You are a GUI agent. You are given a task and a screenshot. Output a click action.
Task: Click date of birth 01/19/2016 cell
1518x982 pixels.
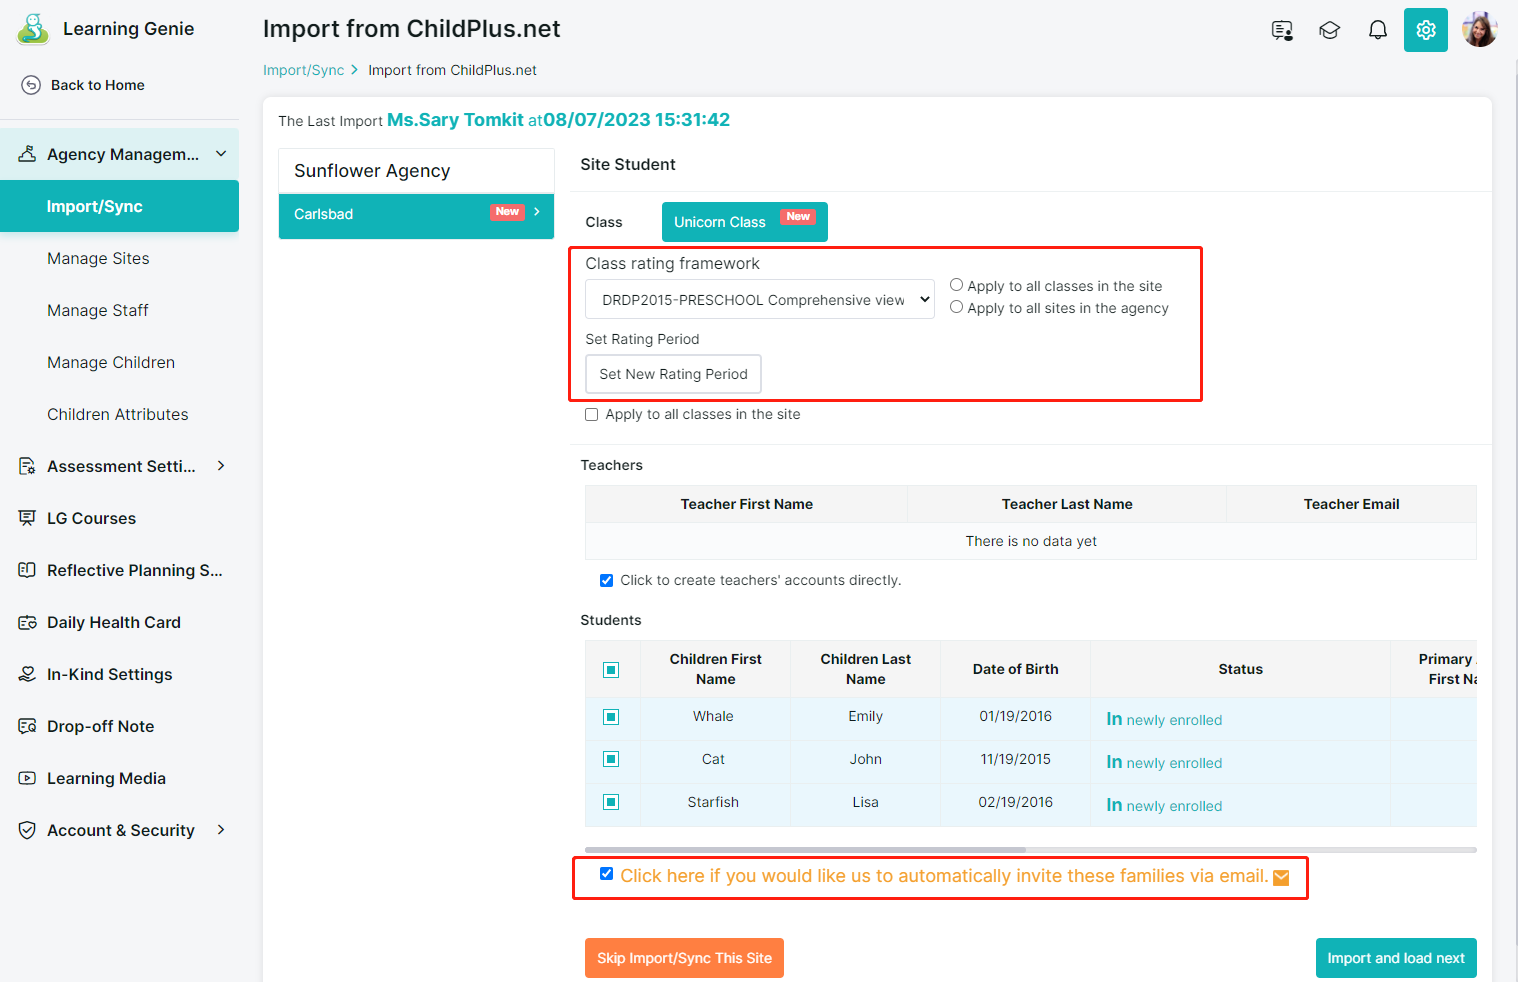1015,717
